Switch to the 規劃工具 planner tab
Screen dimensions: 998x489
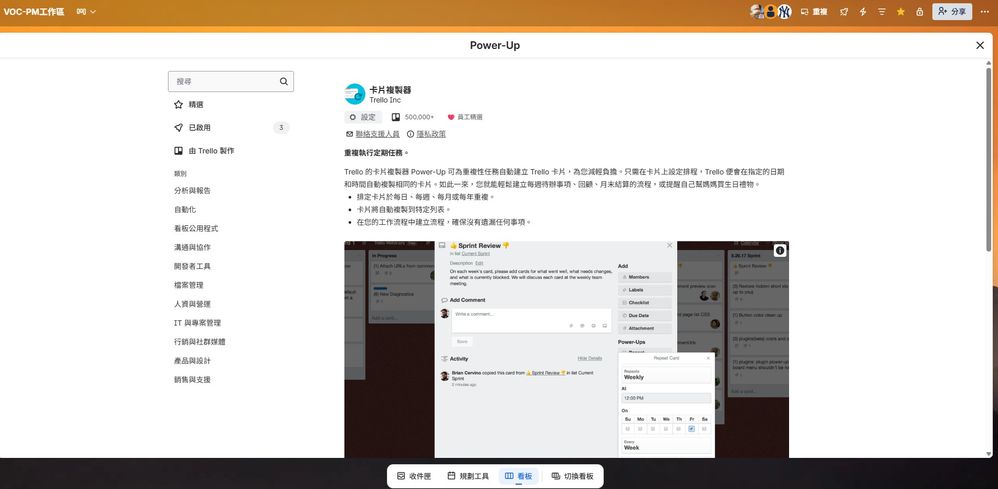[x=468, y=476]
